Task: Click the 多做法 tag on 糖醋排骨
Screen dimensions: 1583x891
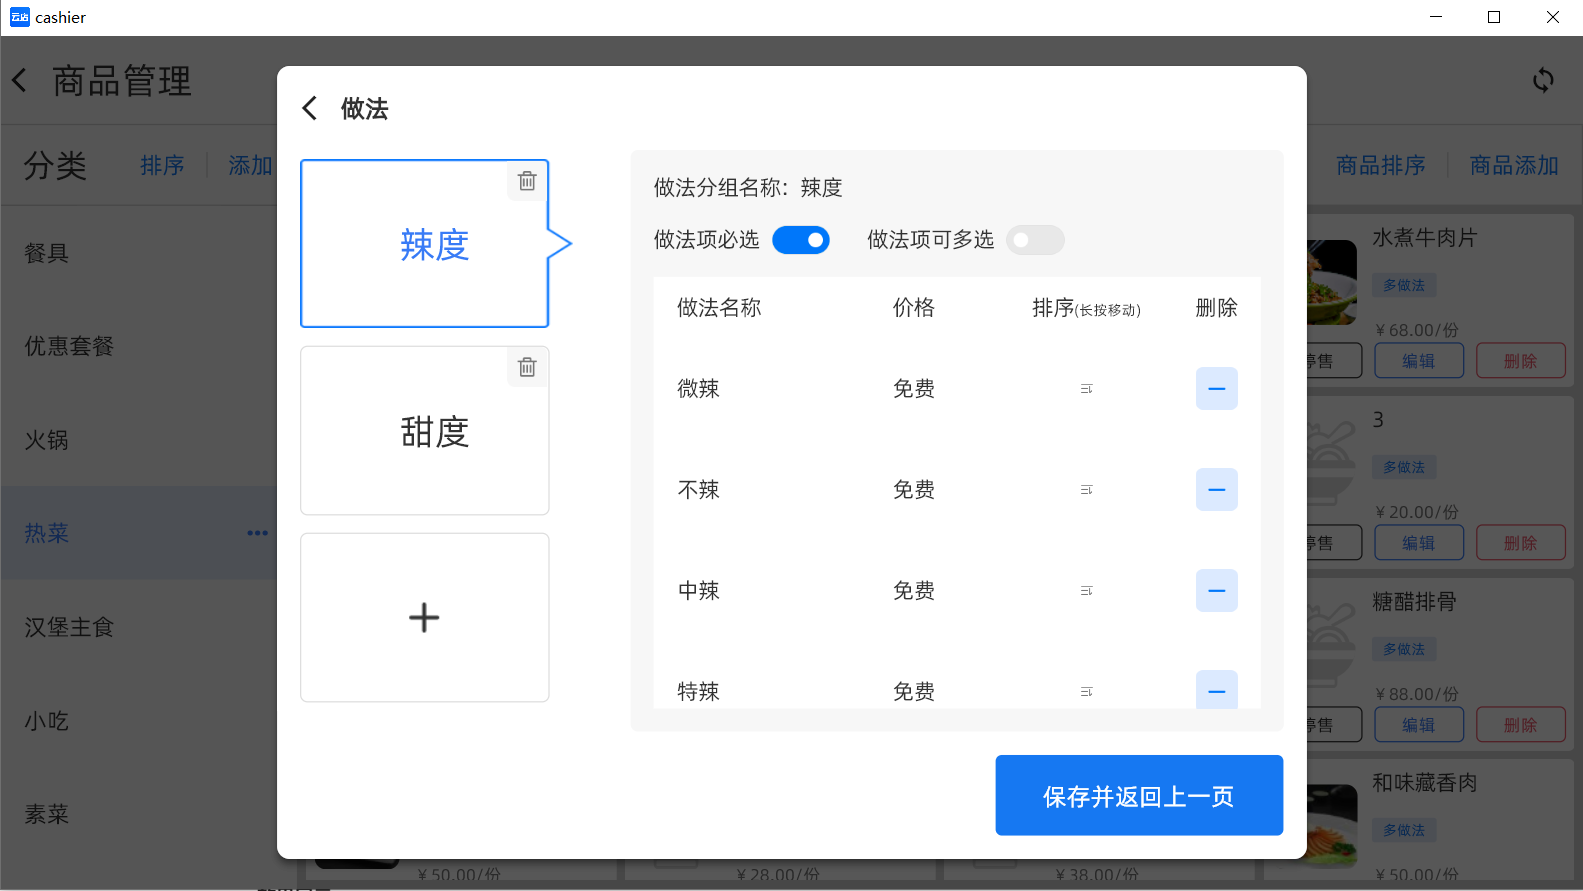Action: click(x=1404, y=649)
